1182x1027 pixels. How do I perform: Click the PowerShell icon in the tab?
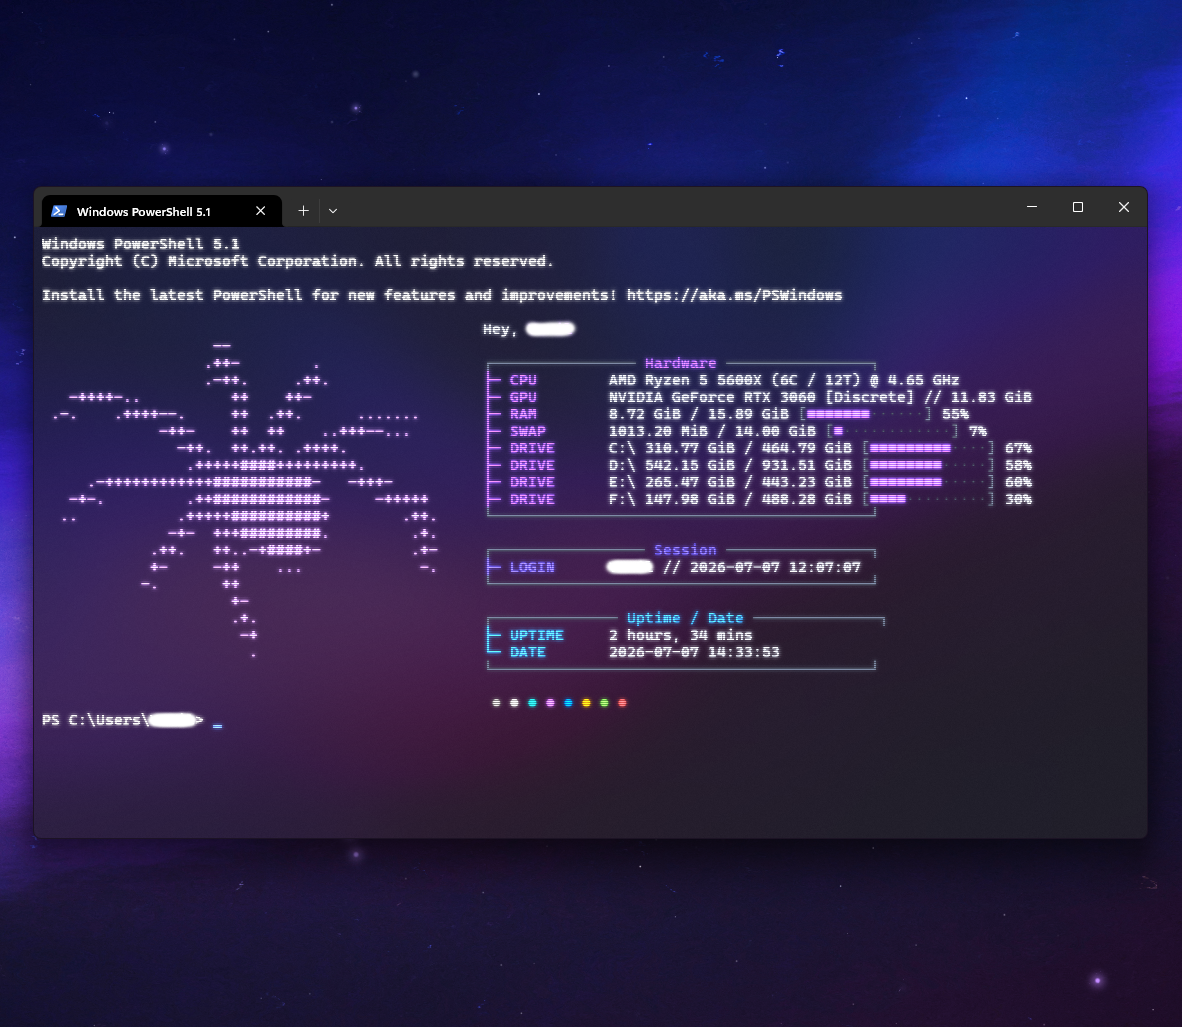(x=59, y=211)
